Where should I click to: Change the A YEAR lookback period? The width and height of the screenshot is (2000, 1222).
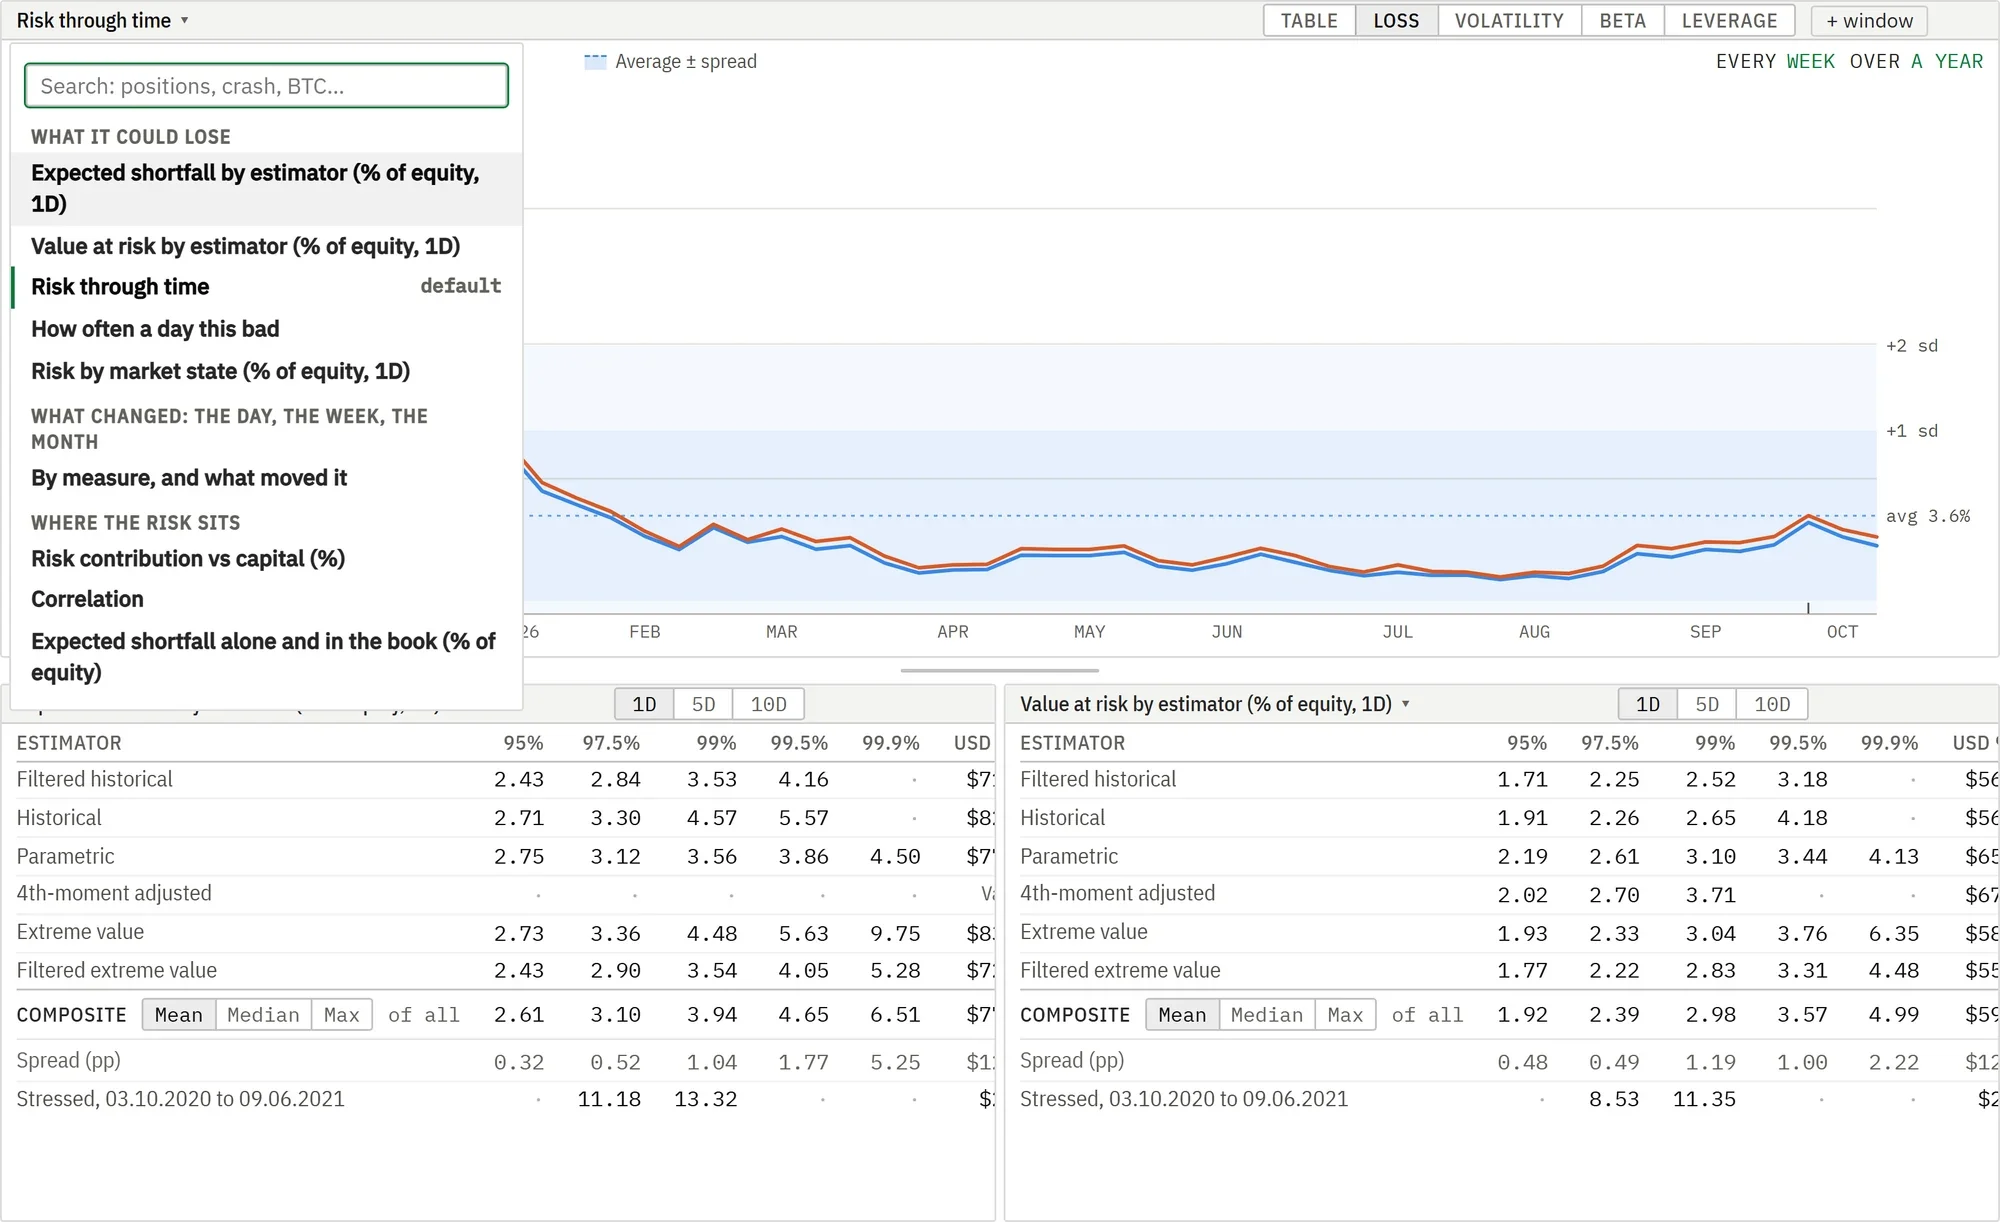coord(1946,61)
